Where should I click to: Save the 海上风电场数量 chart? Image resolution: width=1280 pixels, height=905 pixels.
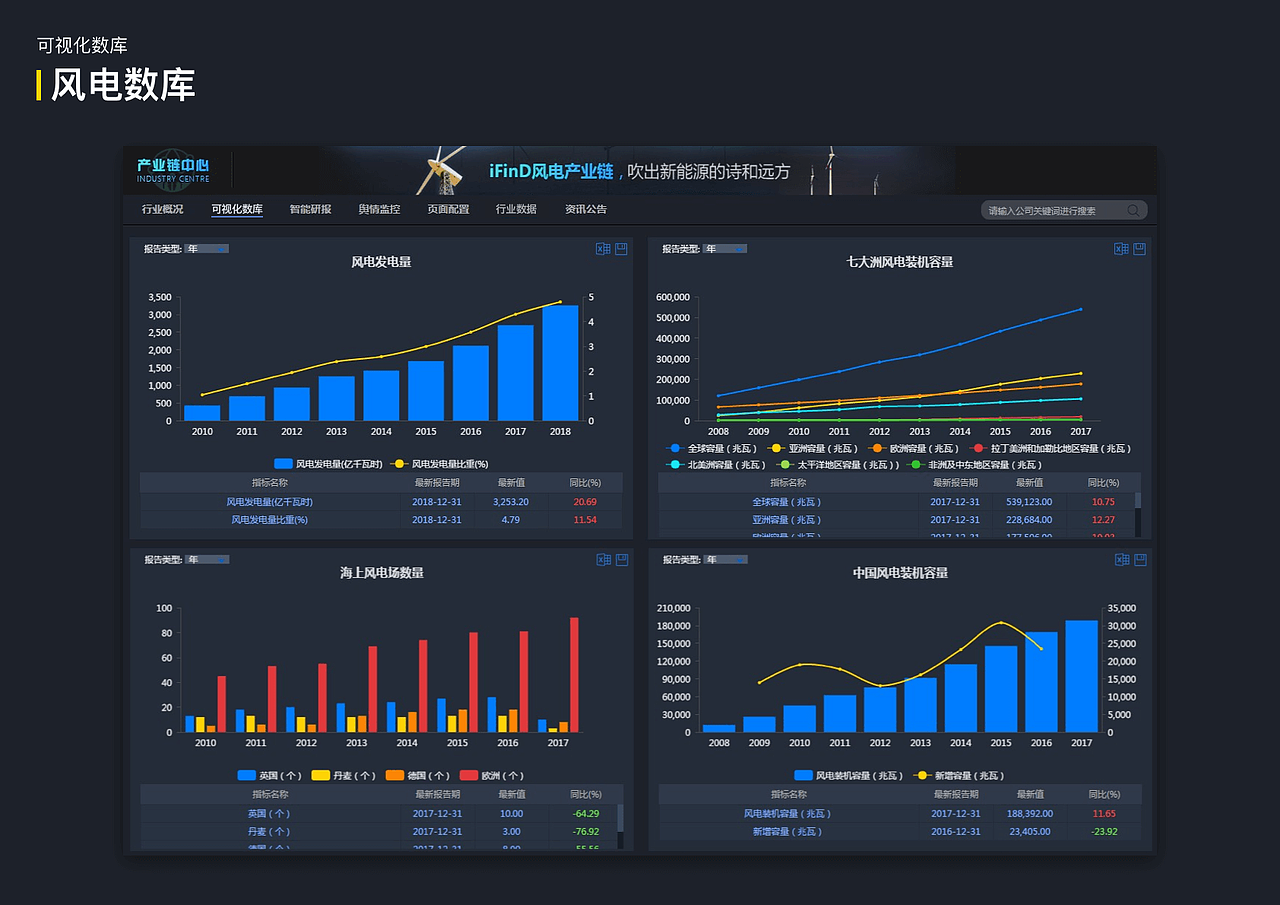621,560
